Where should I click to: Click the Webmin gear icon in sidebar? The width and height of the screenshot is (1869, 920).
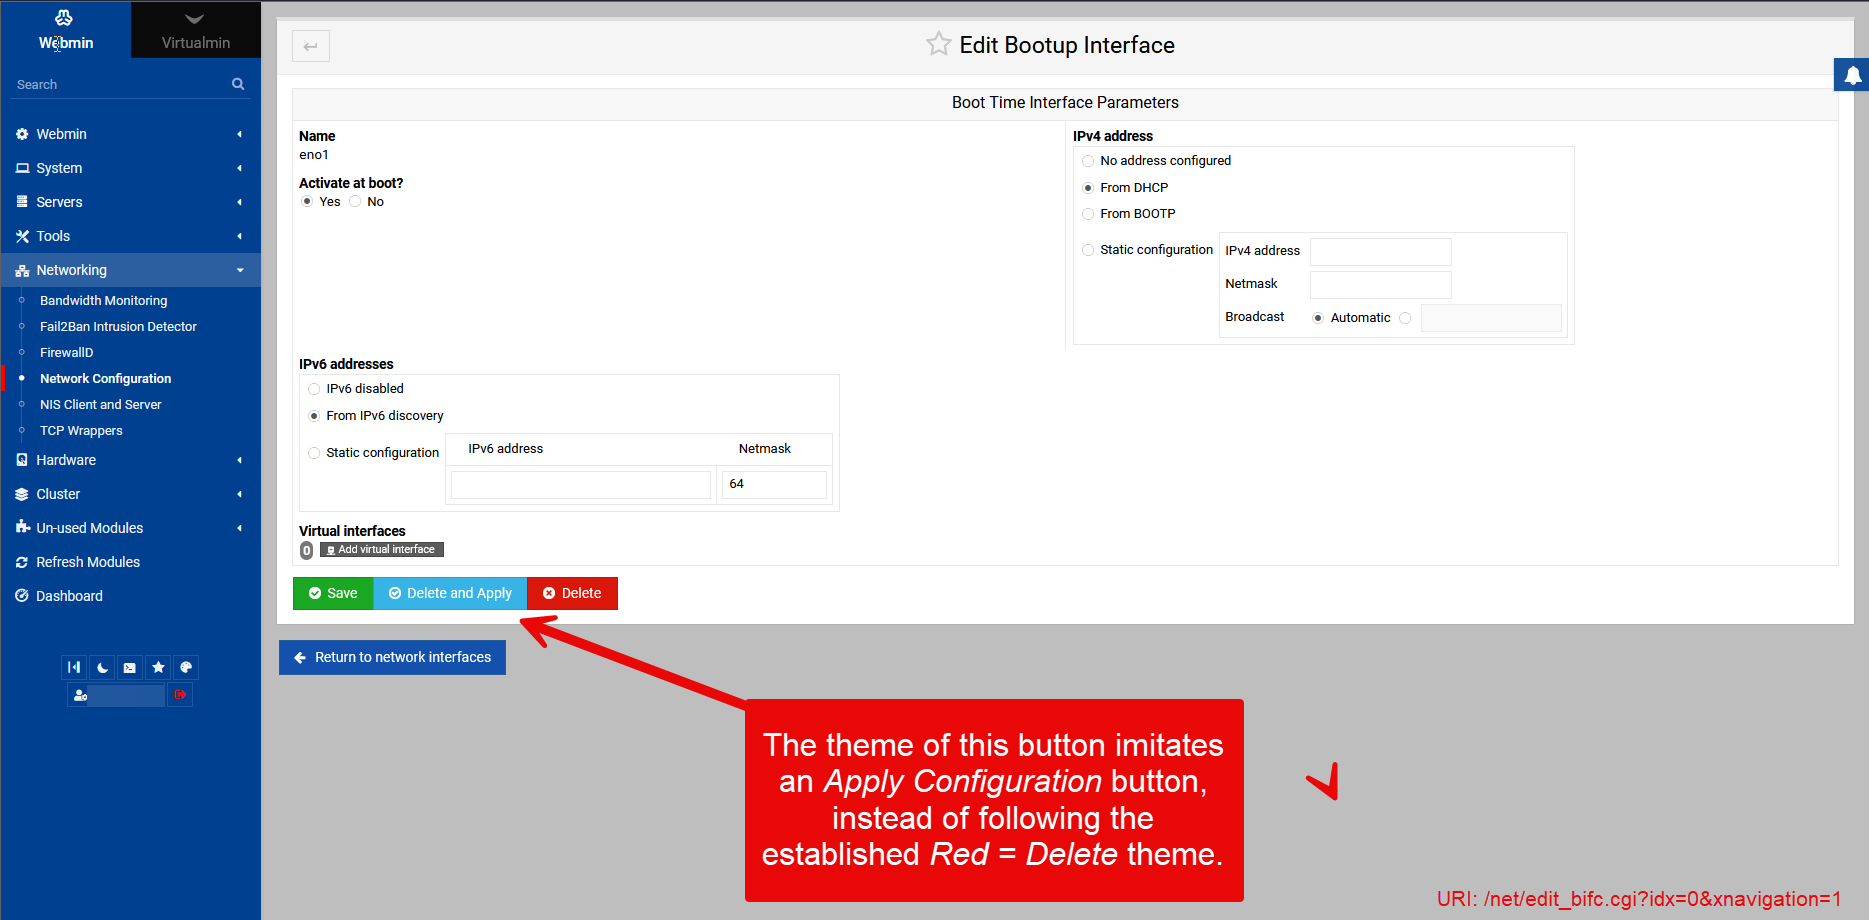pos(22,134)
